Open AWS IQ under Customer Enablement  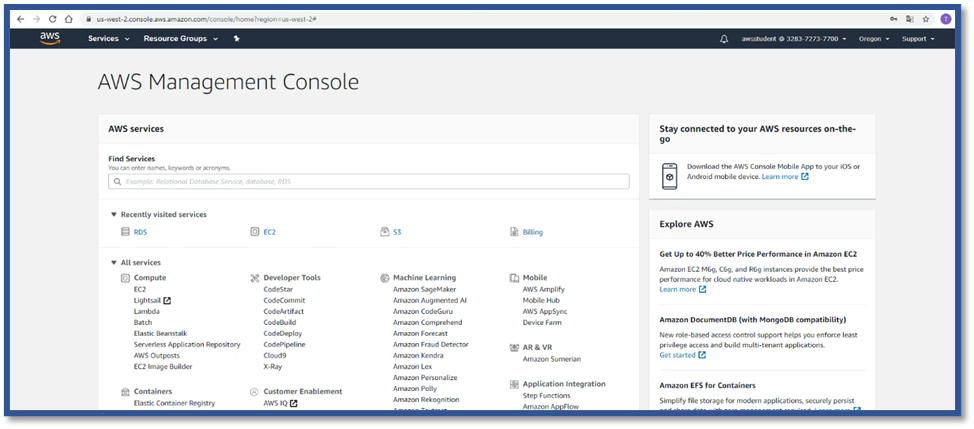(x=280, y=404)
